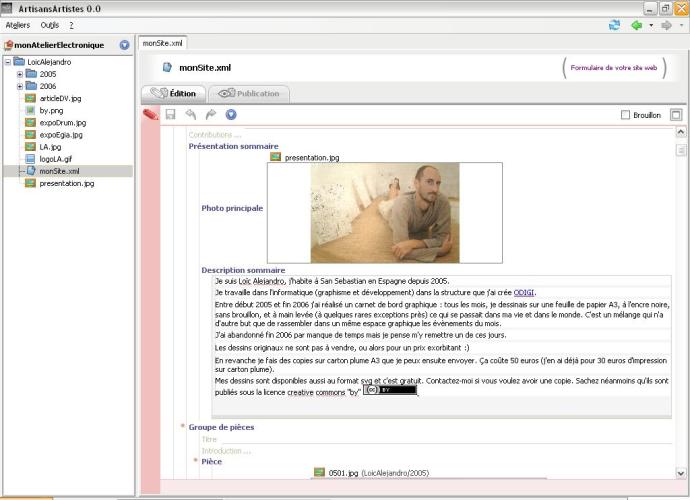Screen dimensions: 690x500
Task: Collapse the LoicAlejandro folder
Action: (x=8, y=62)
